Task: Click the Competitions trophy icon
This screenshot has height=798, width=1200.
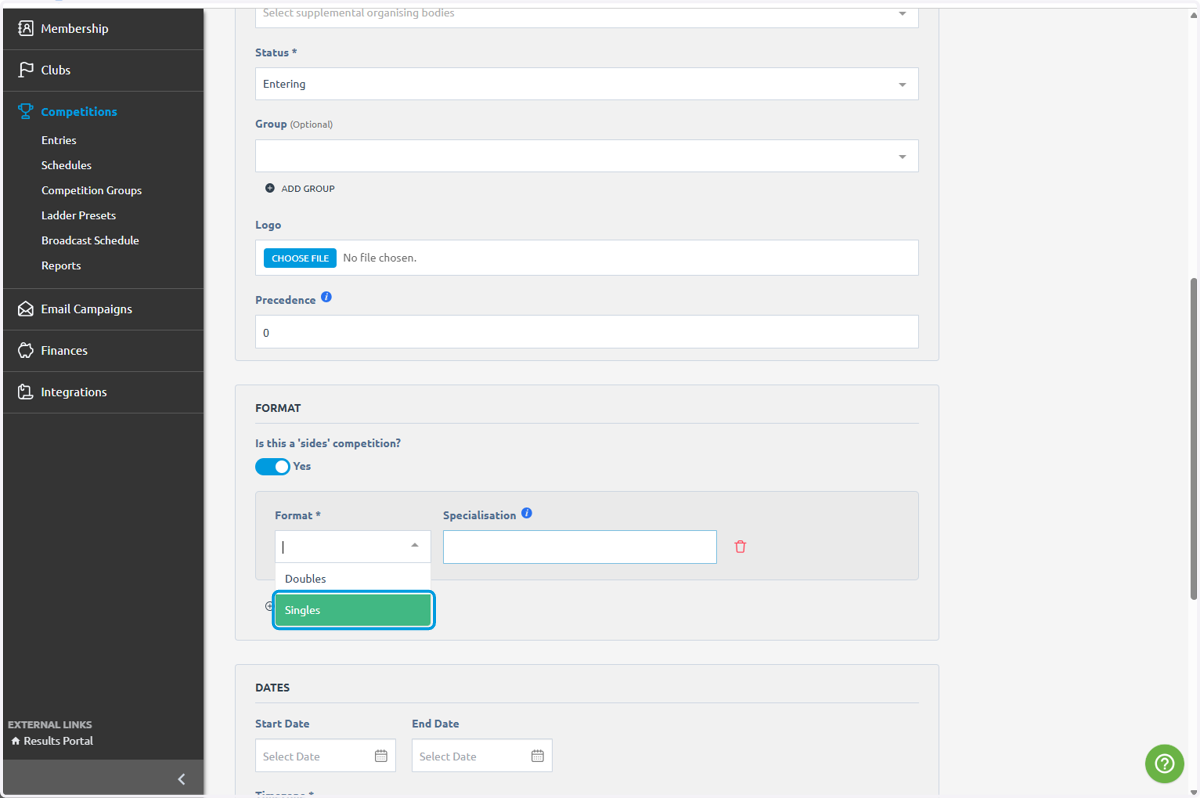Action: 26,111
